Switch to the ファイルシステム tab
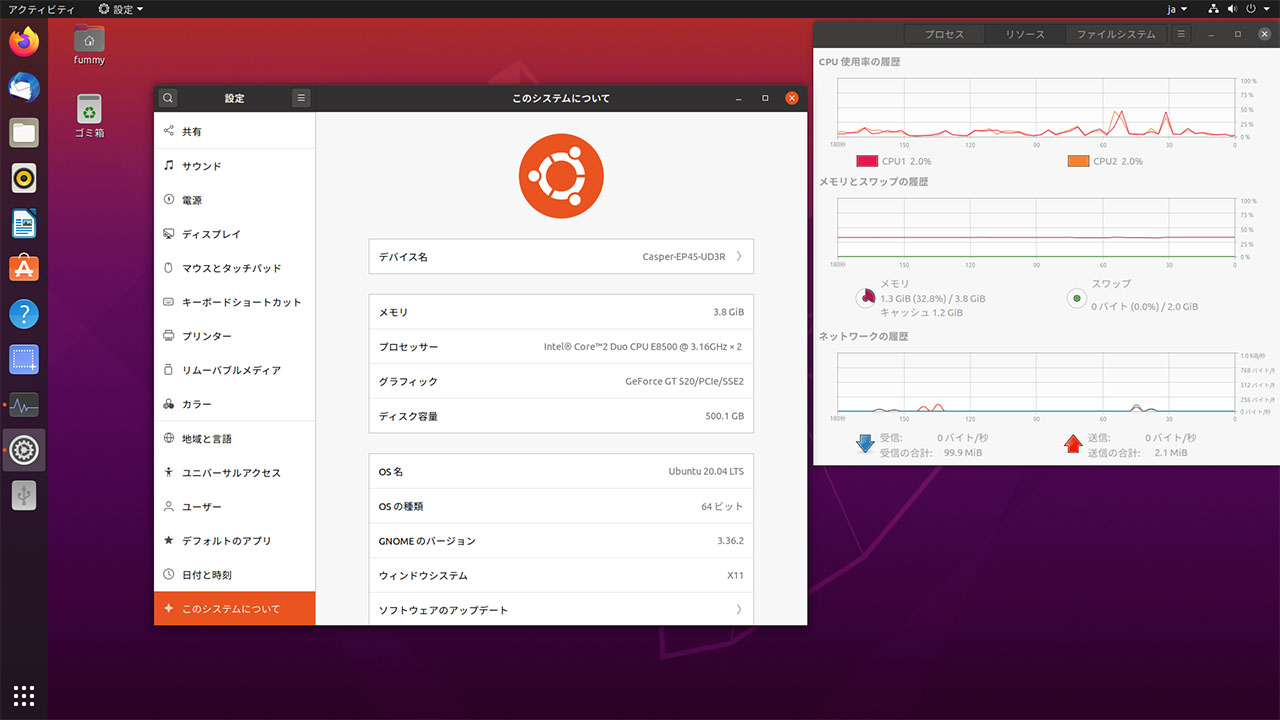Viewport: 1280px width, 720px height. (1116, 34)
